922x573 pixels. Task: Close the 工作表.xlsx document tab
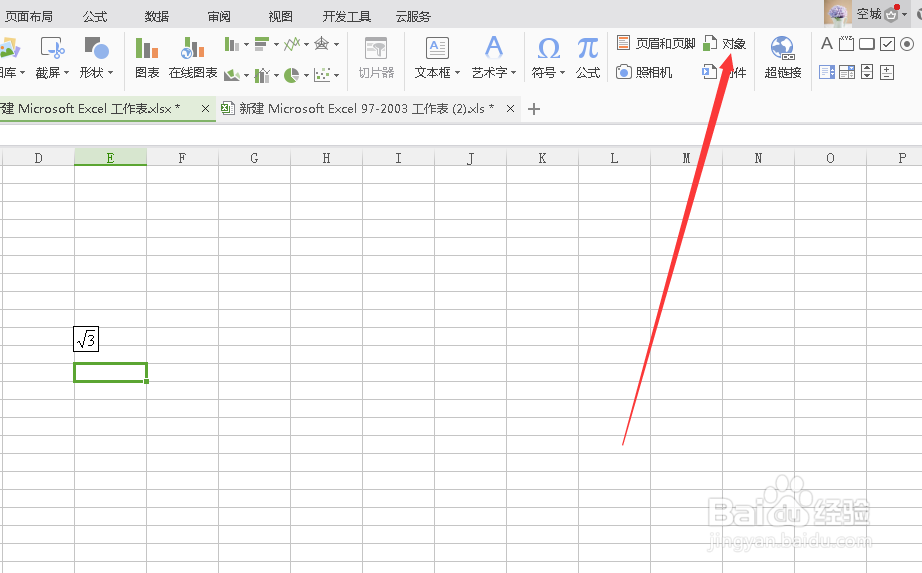tap(205, 109)
